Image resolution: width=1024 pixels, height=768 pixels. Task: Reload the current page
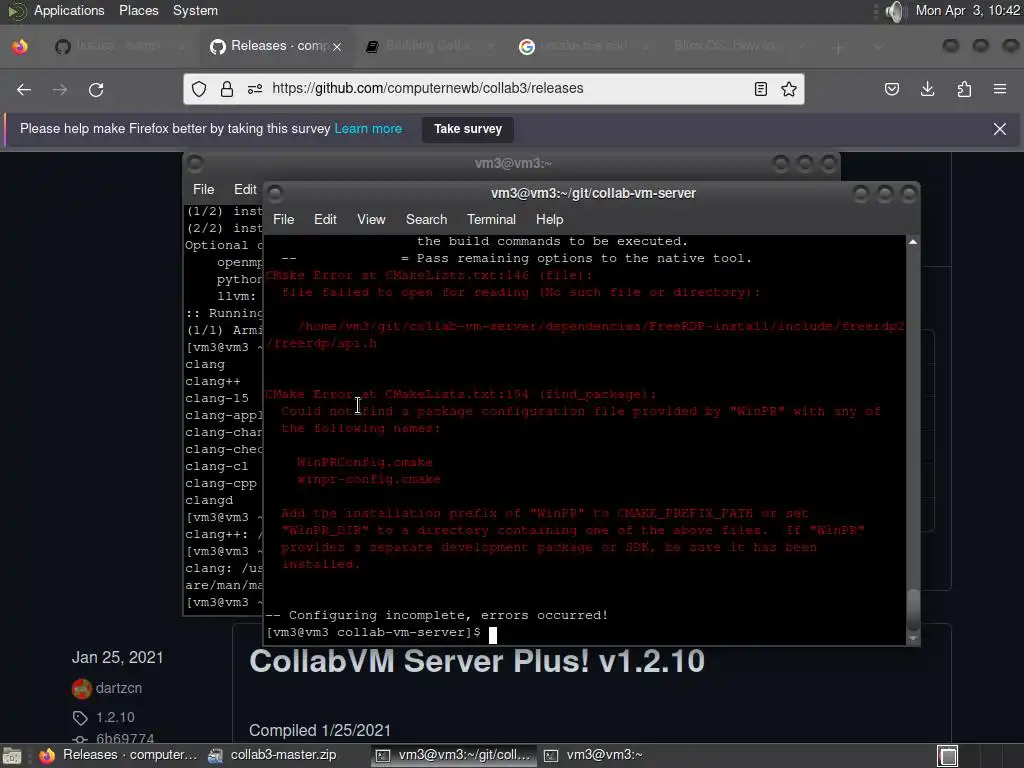[x=96, y=89]
